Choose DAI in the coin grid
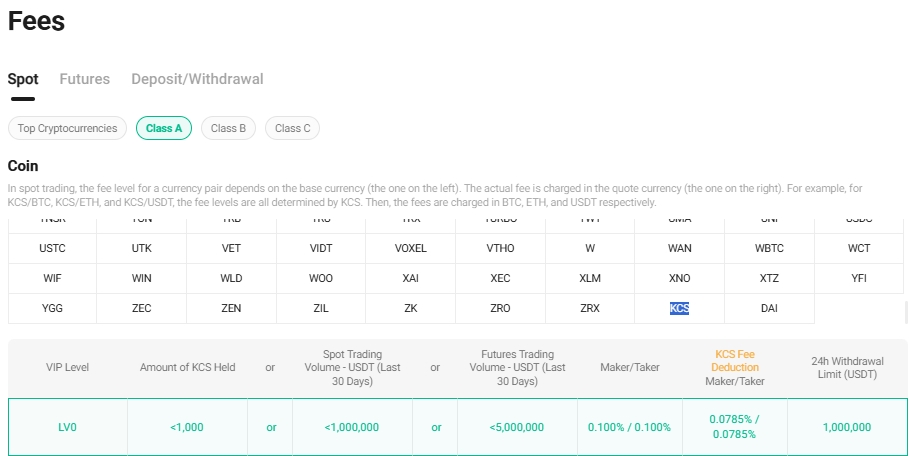The image size is (910, 456). point(769,308)
